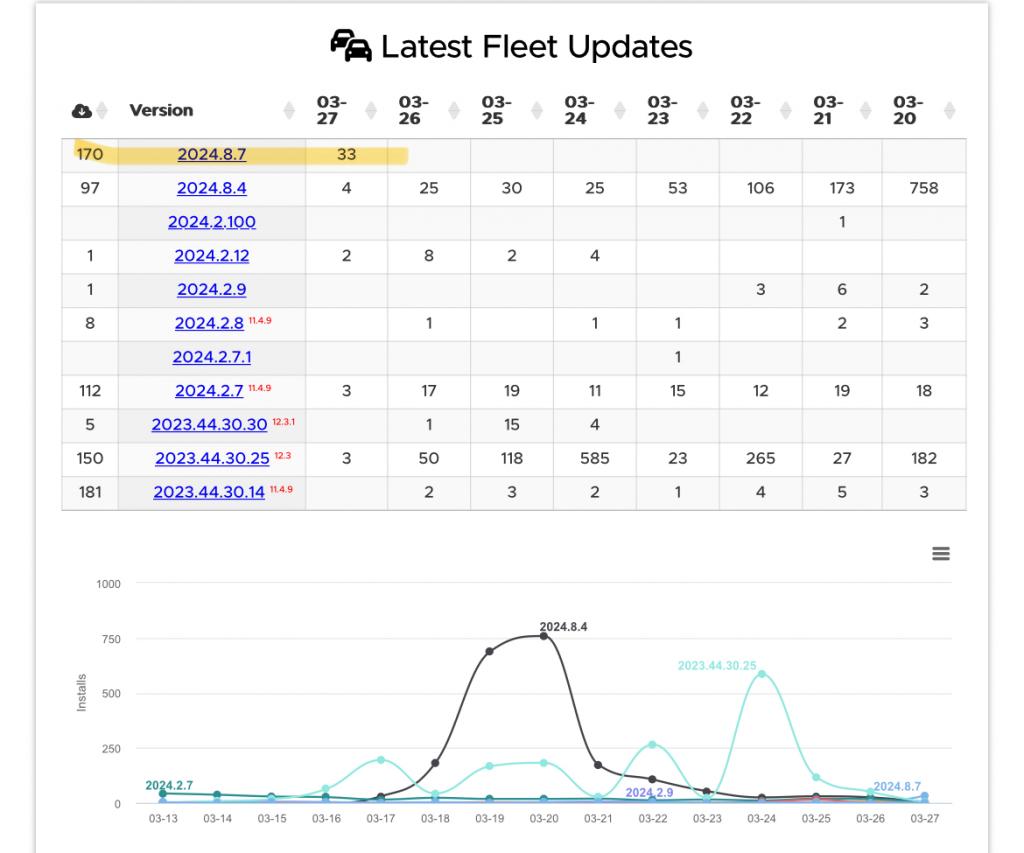Sort the 03-22 column using its arrows
This screenshot has height=853, width=1024.
pyautogui.click(x=786, y=110)
